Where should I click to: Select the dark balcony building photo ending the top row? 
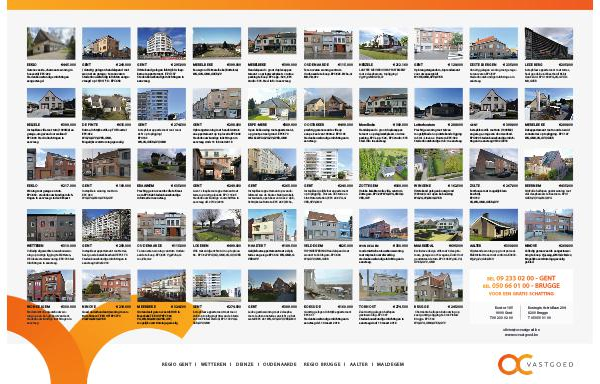point(549,43)
